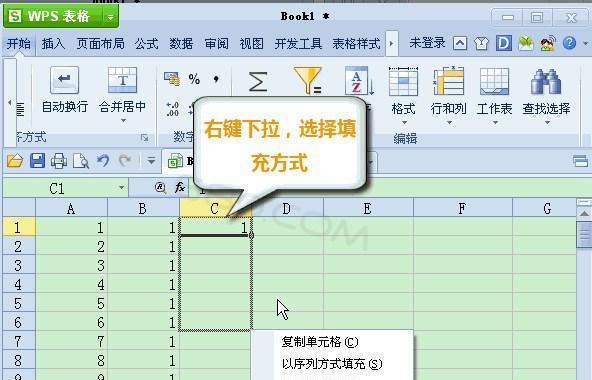Click the green plant icon beside the D
The height and width of the screenshot is (380, 592).
coord(526,43)
